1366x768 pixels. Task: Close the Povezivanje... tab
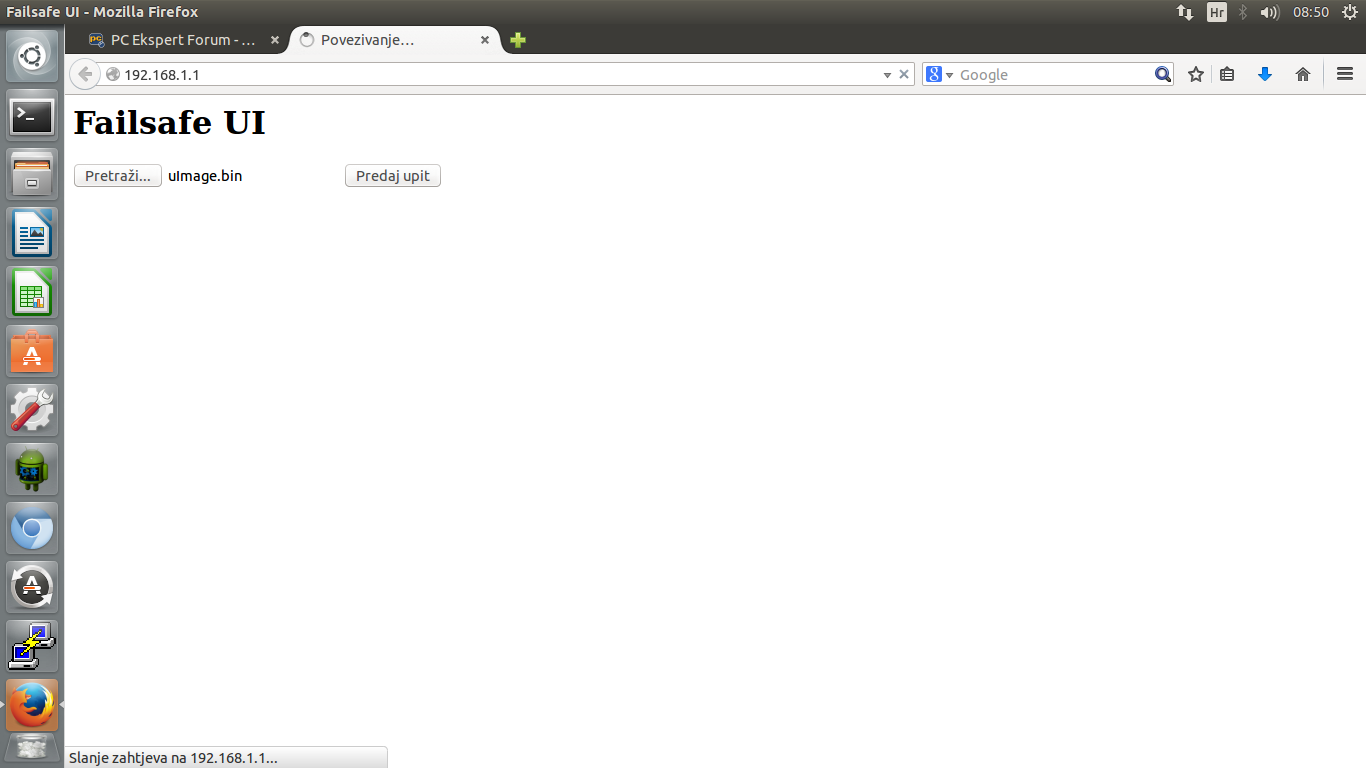point(485,40)
